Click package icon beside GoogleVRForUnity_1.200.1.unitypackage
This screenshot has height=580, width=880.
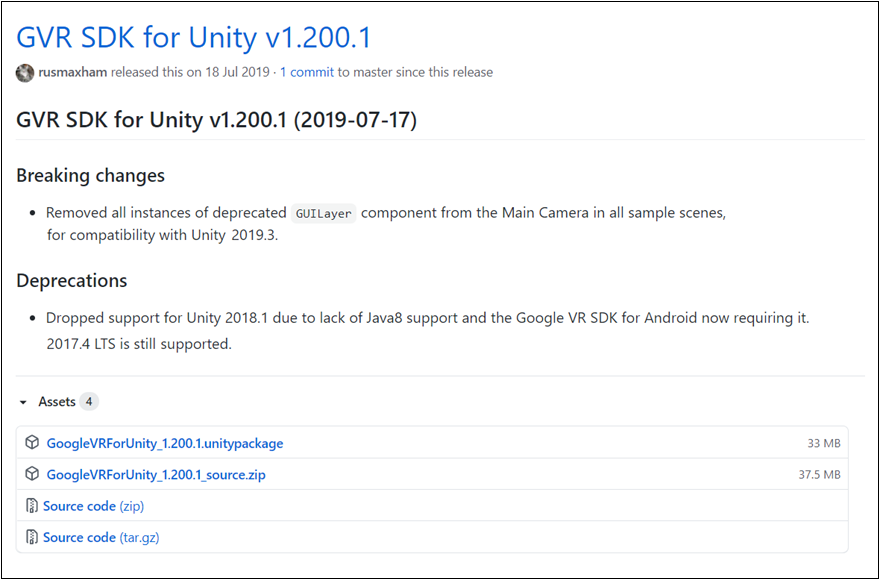pos(32,442)
